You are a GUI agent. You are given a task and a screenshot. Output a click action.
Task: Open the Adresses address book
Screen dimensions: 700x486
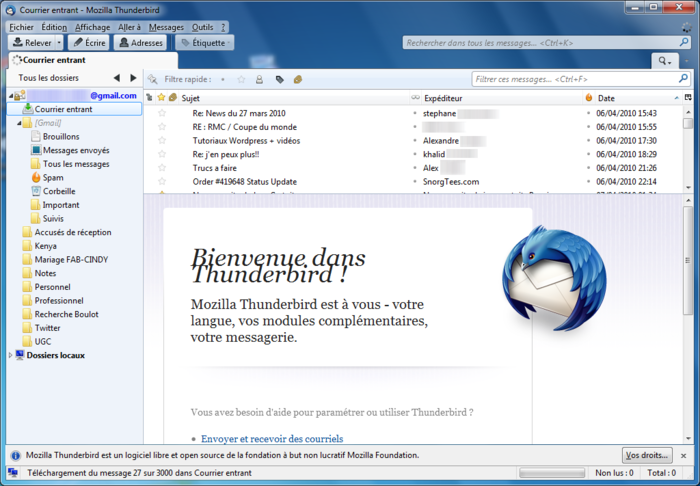[x=140, y=43]
